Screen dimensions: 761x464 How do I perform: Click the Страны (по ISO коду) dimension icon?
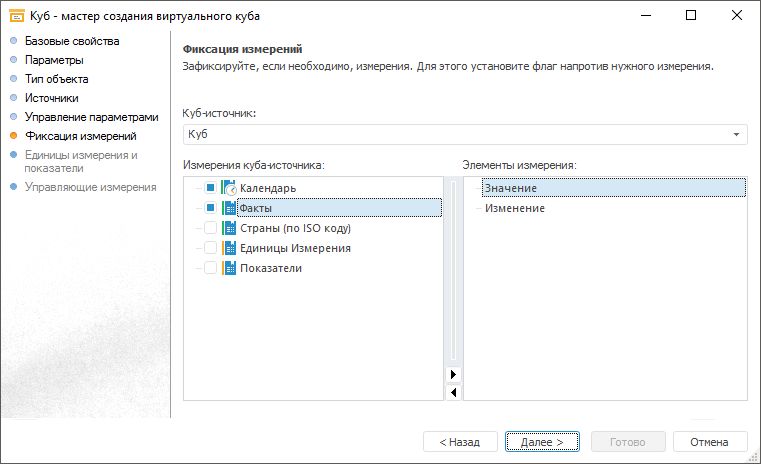pos(229,228)
